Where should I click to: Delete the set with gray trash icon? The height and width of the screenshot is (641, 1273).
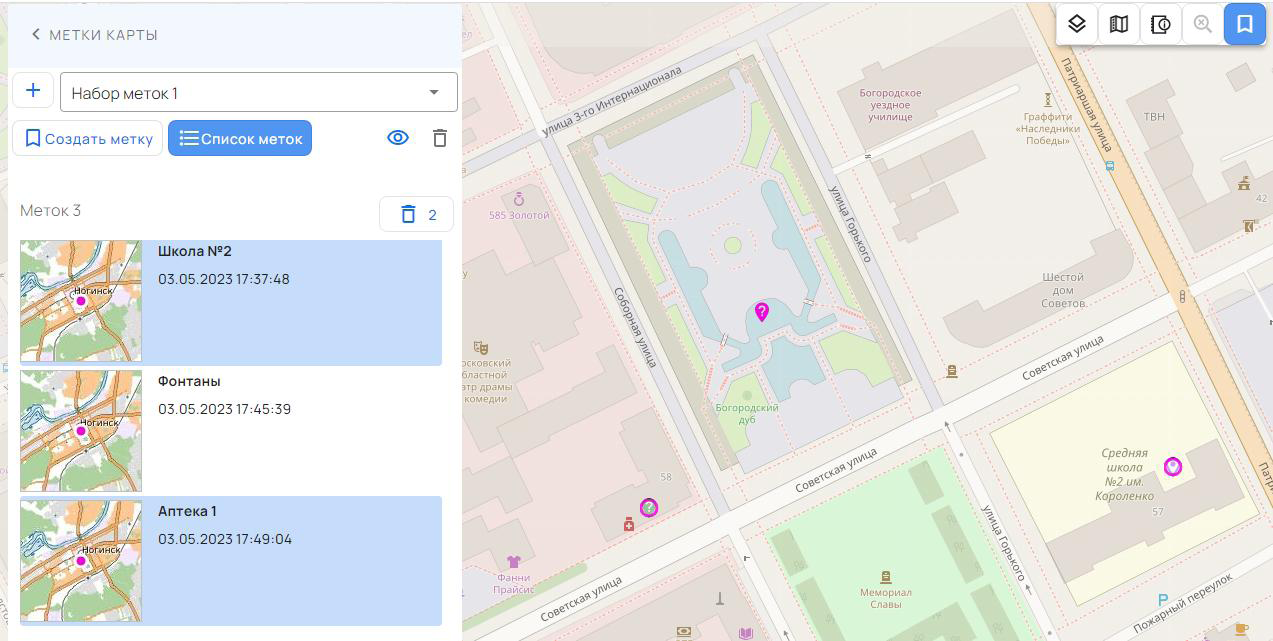click(440, 138)
